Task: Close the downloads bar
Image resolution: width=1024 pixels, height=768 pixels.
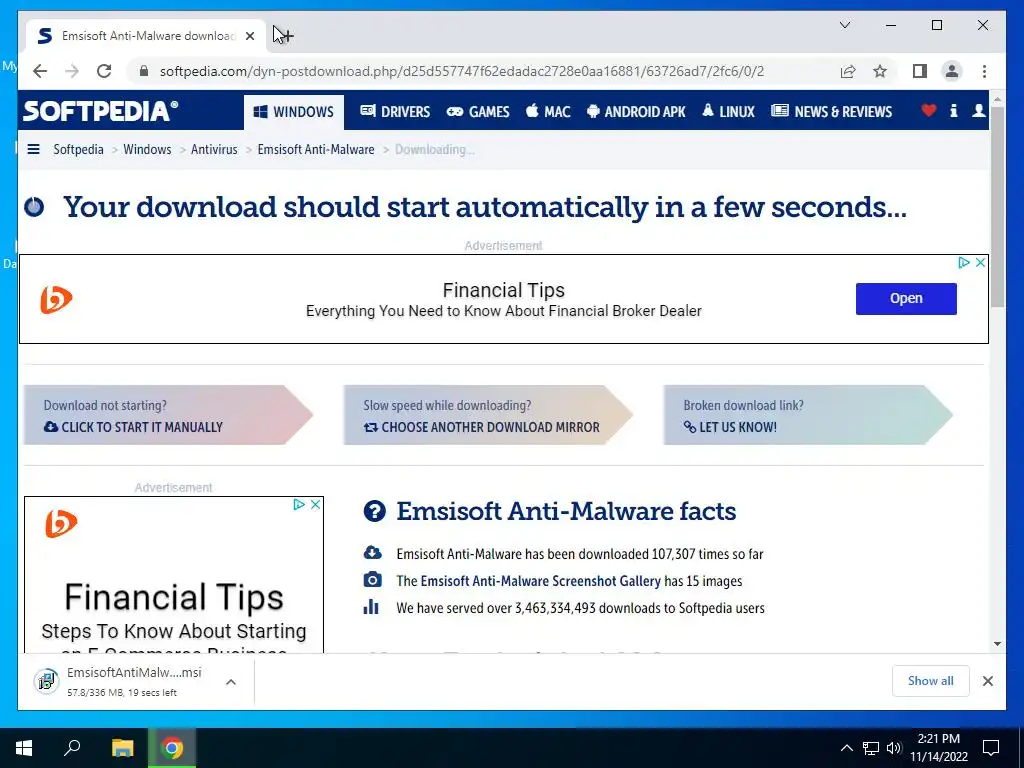Action: 987,681
